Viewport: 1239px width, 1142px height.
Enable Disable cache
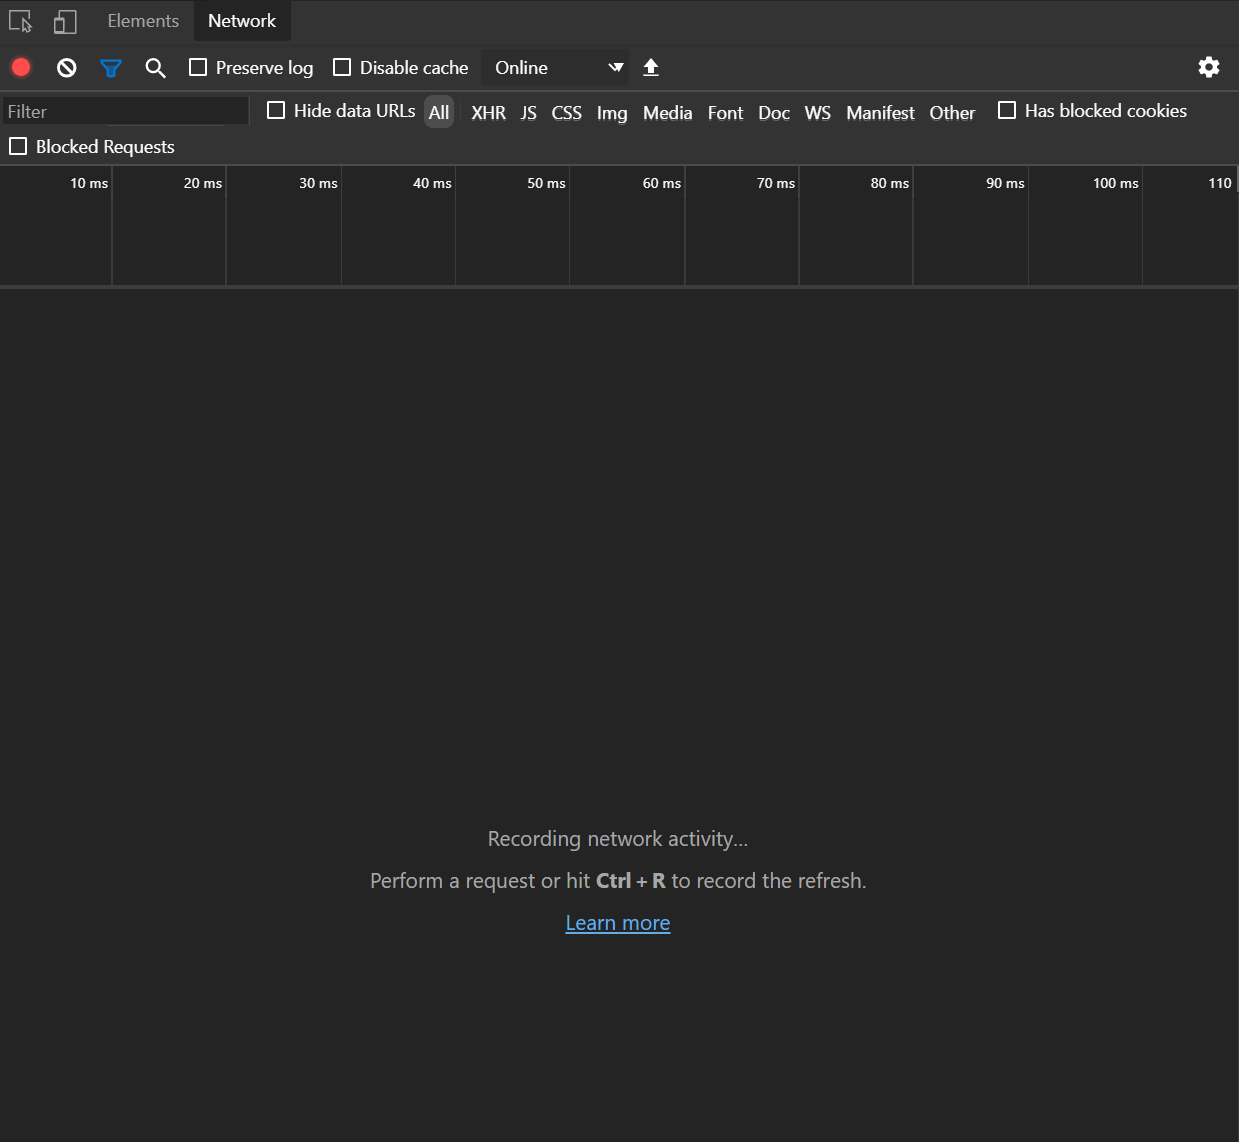(341, 67)
